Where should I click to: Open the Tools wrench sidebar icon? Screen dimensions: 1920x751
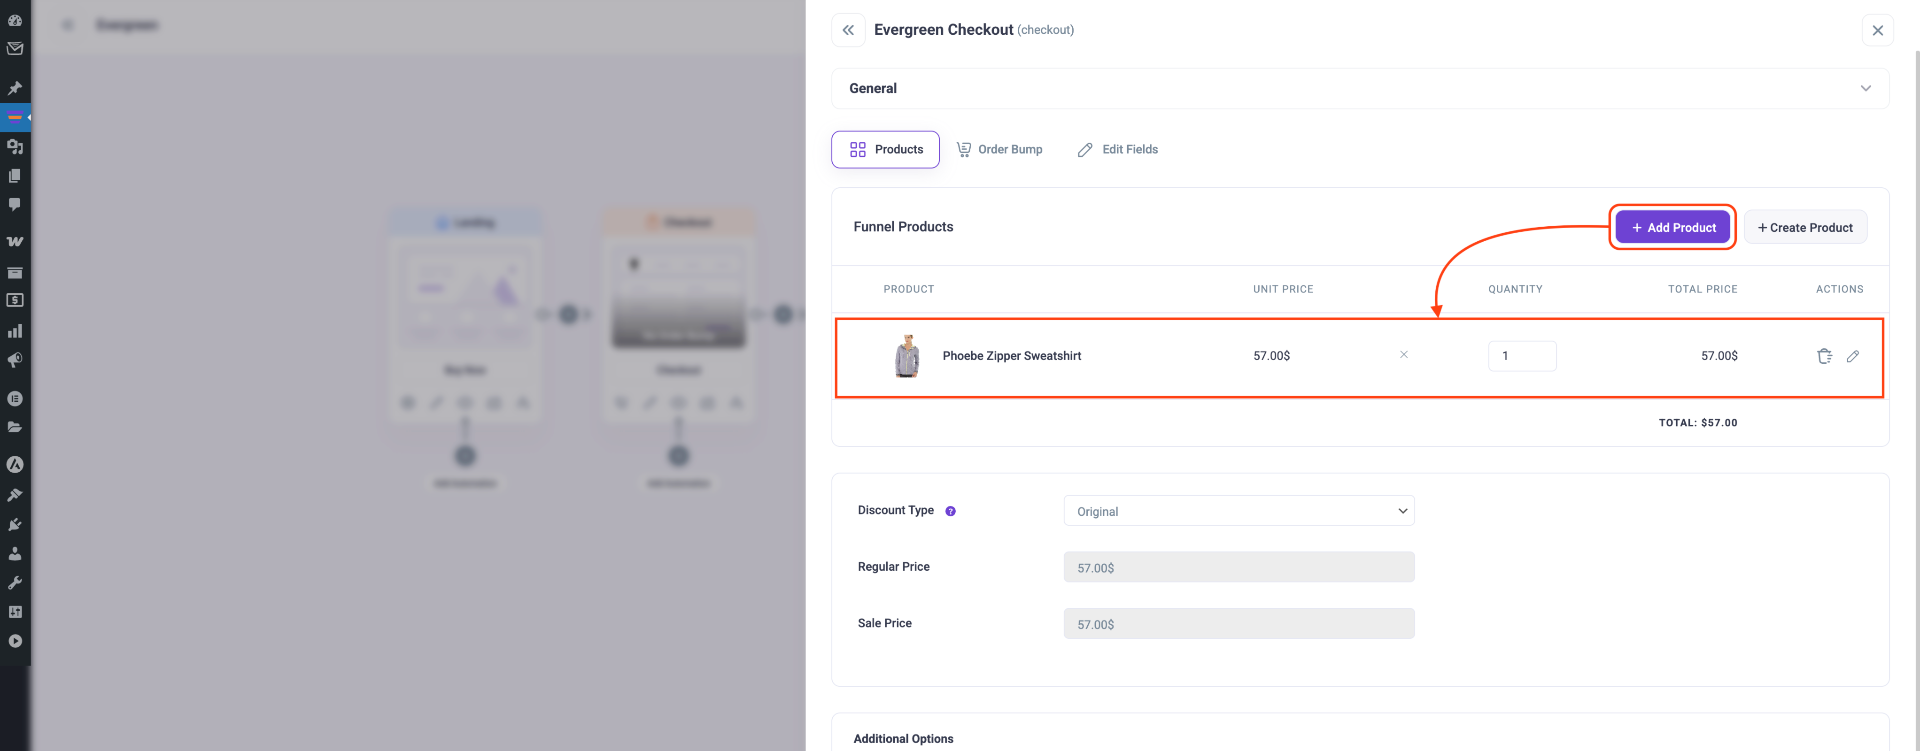(x=15, y=582)
